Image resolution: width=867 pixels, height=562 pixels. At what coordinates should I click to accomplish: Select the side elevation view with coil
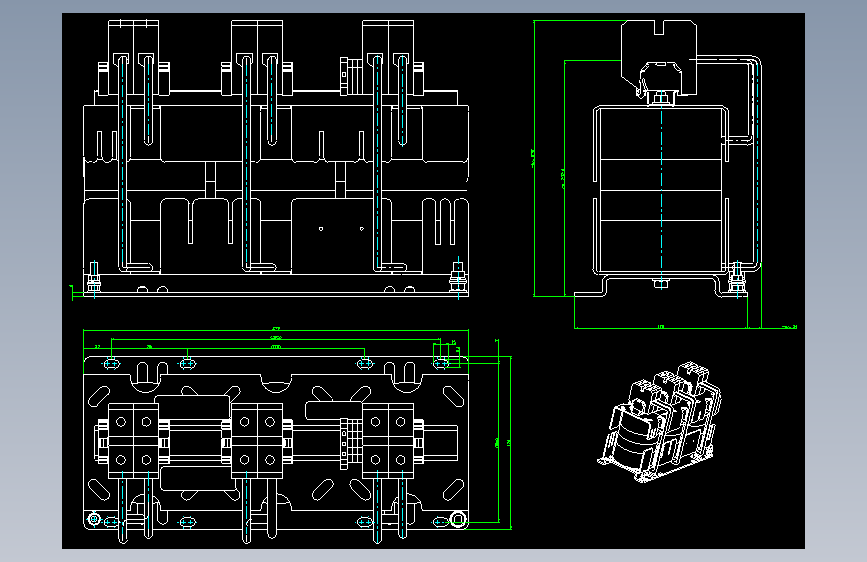668,159
